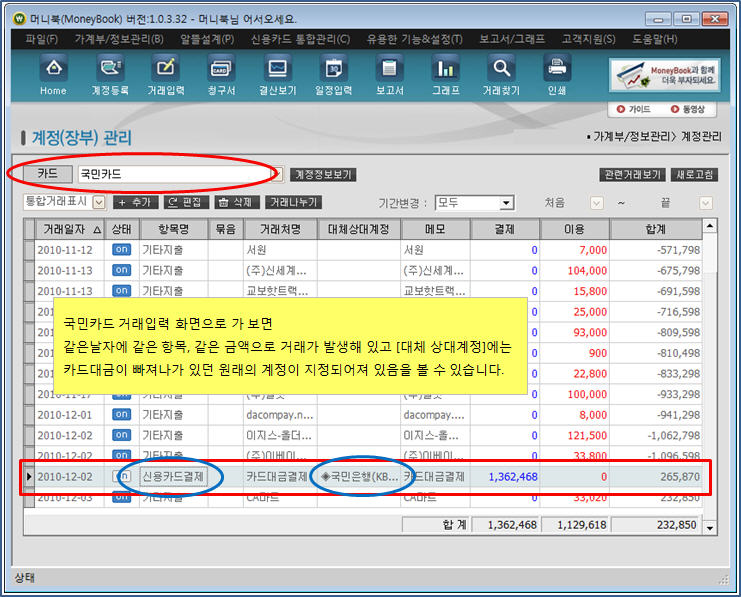The width and height of the screenshot is (741, 597).
Task: Expand the 통합거래표시 dropdown
Action: pyautogui.click(x=99, y=202)
